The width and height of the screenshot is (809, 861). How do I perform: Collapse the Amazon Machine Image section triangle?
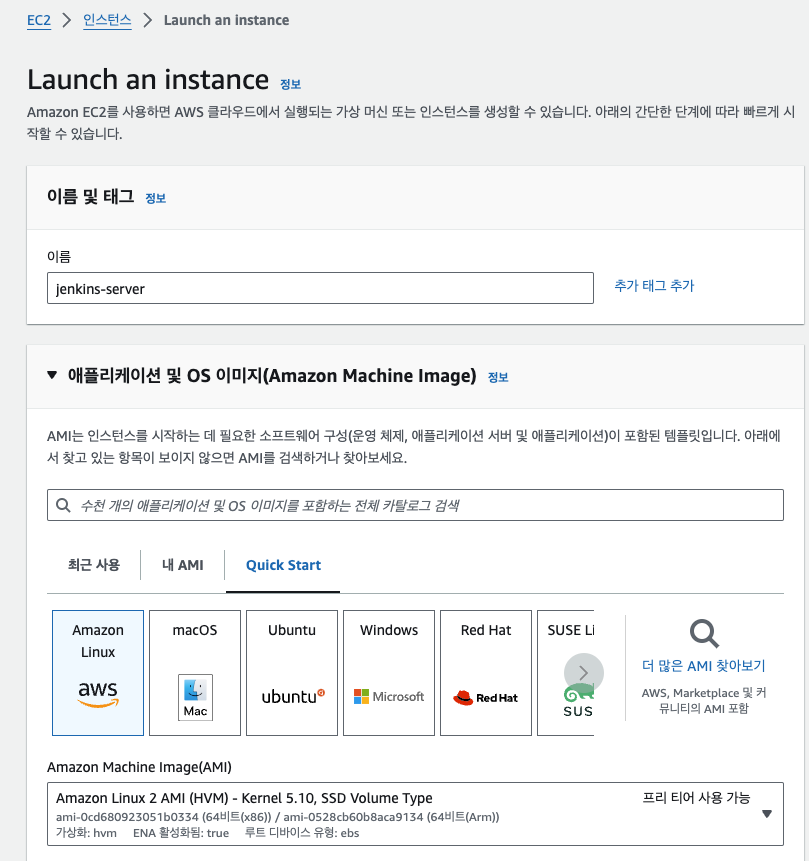coord(52,375)
